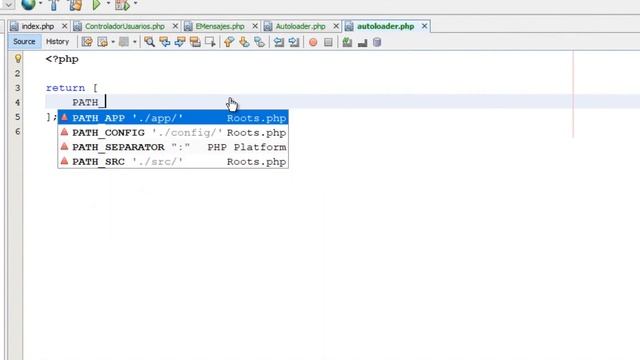Image resolution: width=640 pixels, height=360 pixels.
Task: Click the Comment code icon
Action: tap(347, 42)
